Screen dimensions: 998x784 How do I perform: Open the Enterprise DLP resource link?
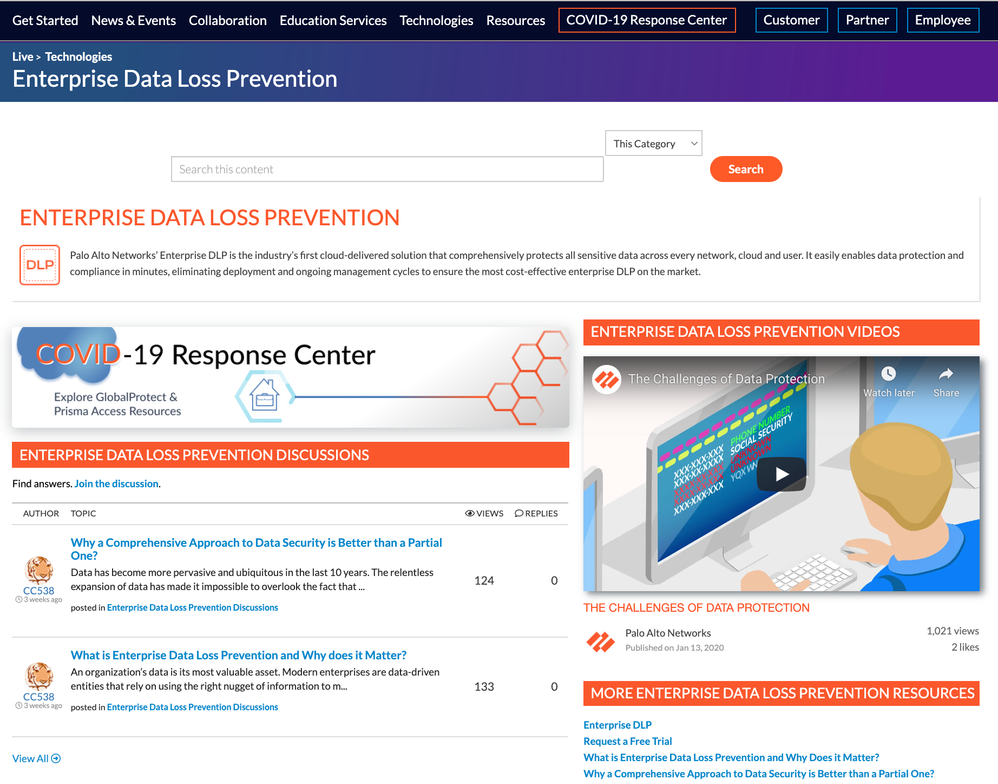[617, 725]
